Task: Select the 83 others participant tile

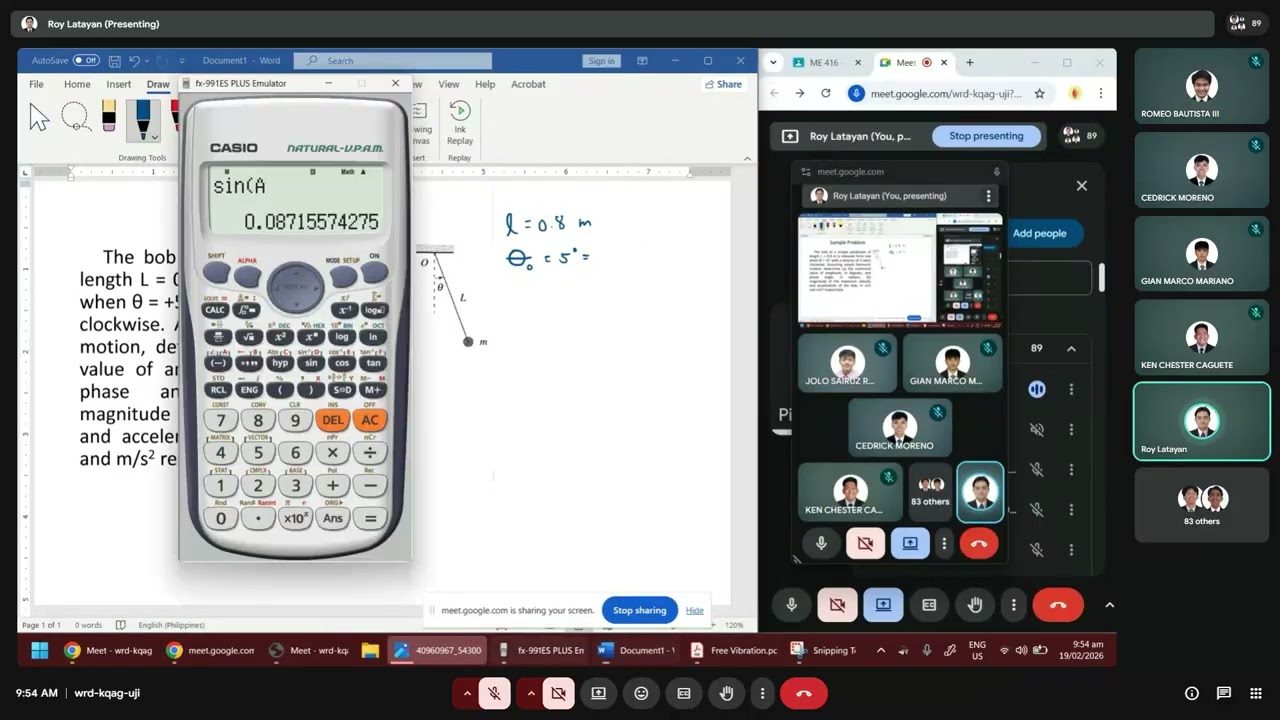Action: coord(1201,505)
